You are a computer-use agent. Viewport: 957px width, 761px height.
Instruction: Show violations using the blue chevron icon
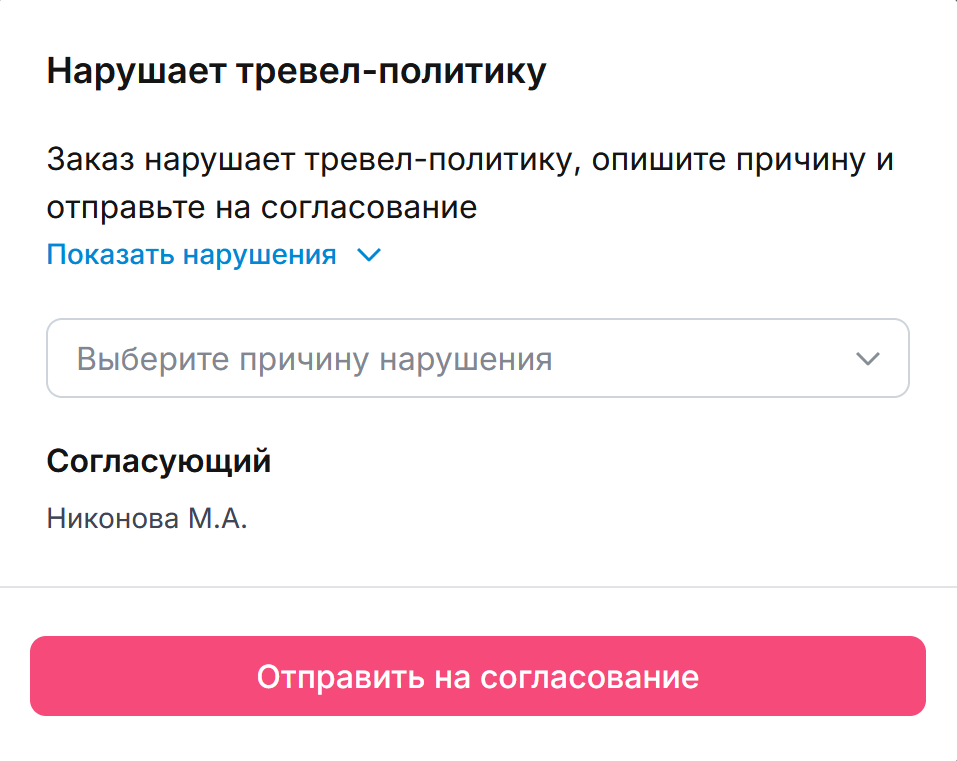click(x=369, y=256)
